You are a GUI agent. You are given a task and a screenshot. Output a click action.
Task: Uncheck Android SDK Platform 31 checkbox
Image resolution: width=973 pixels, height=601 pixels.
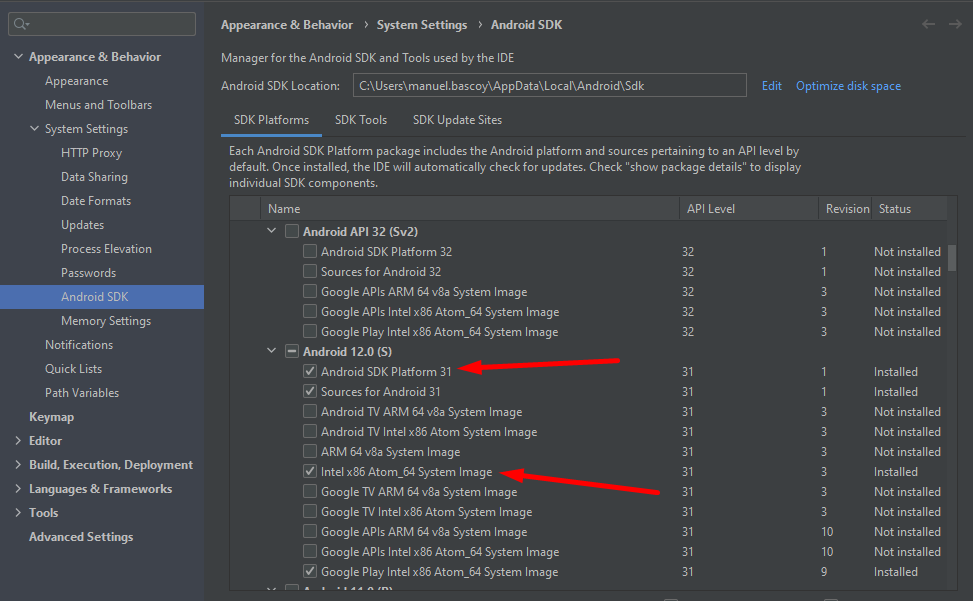pos(310,372)
